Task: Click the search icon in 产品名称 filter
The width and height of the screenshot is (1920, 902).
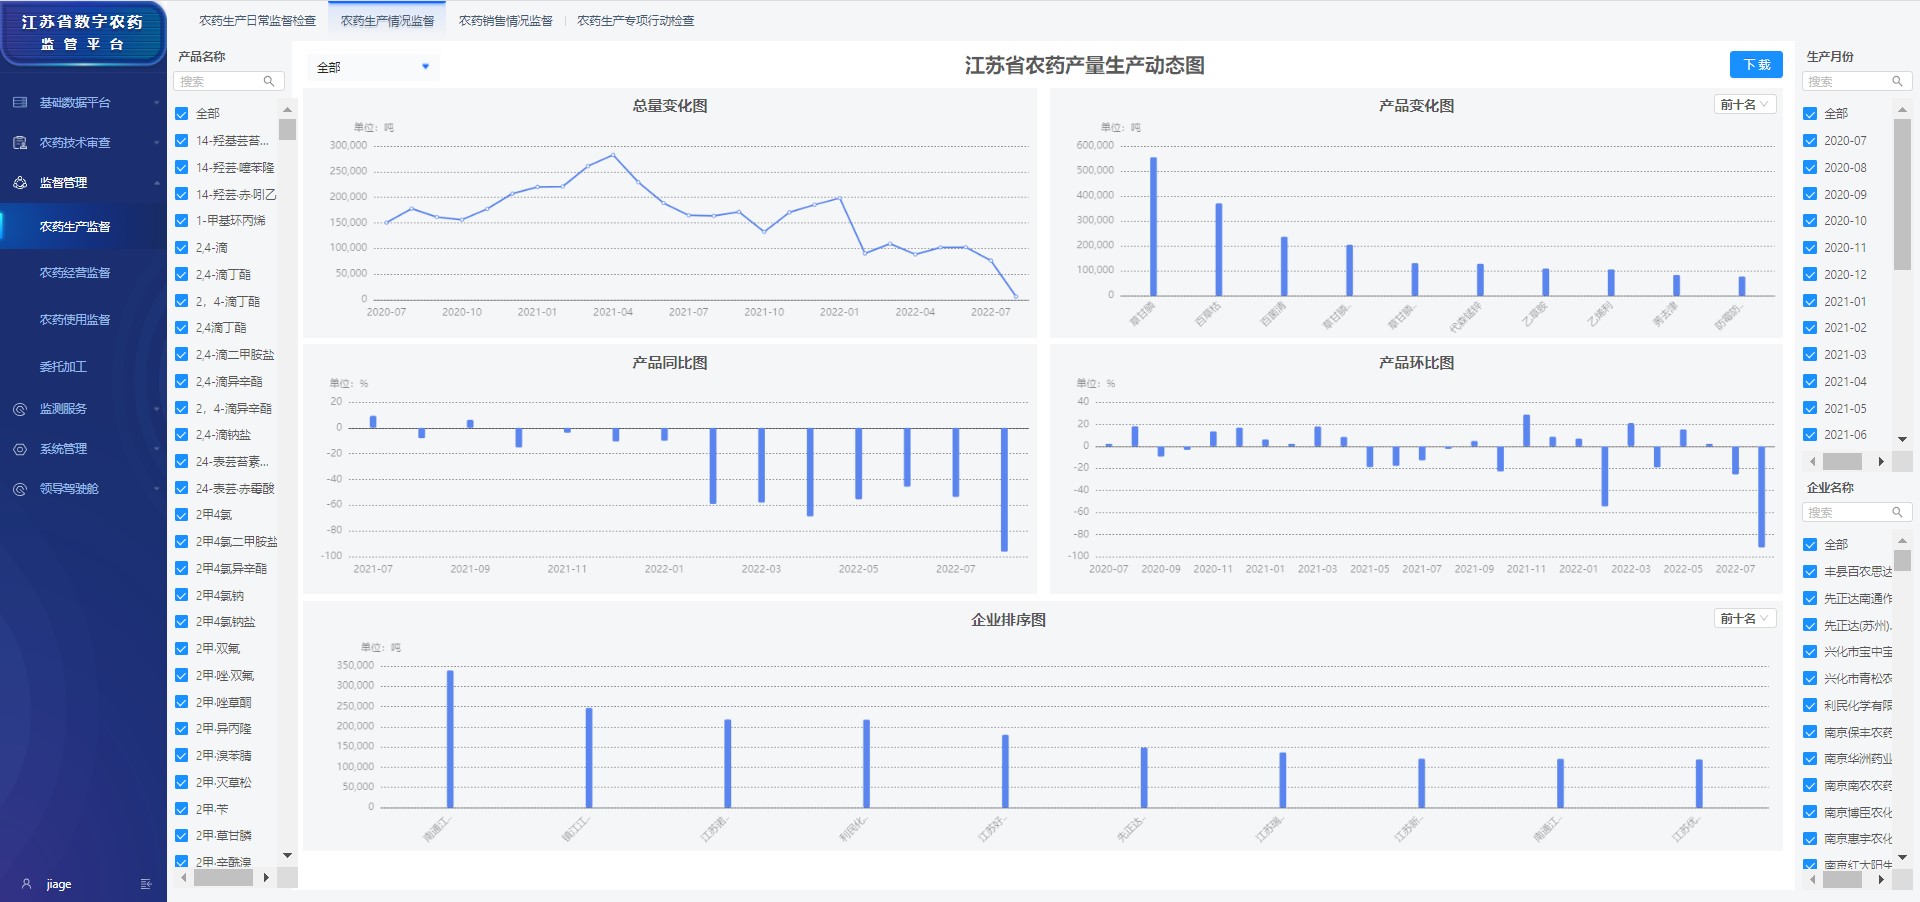Action: 268,82
